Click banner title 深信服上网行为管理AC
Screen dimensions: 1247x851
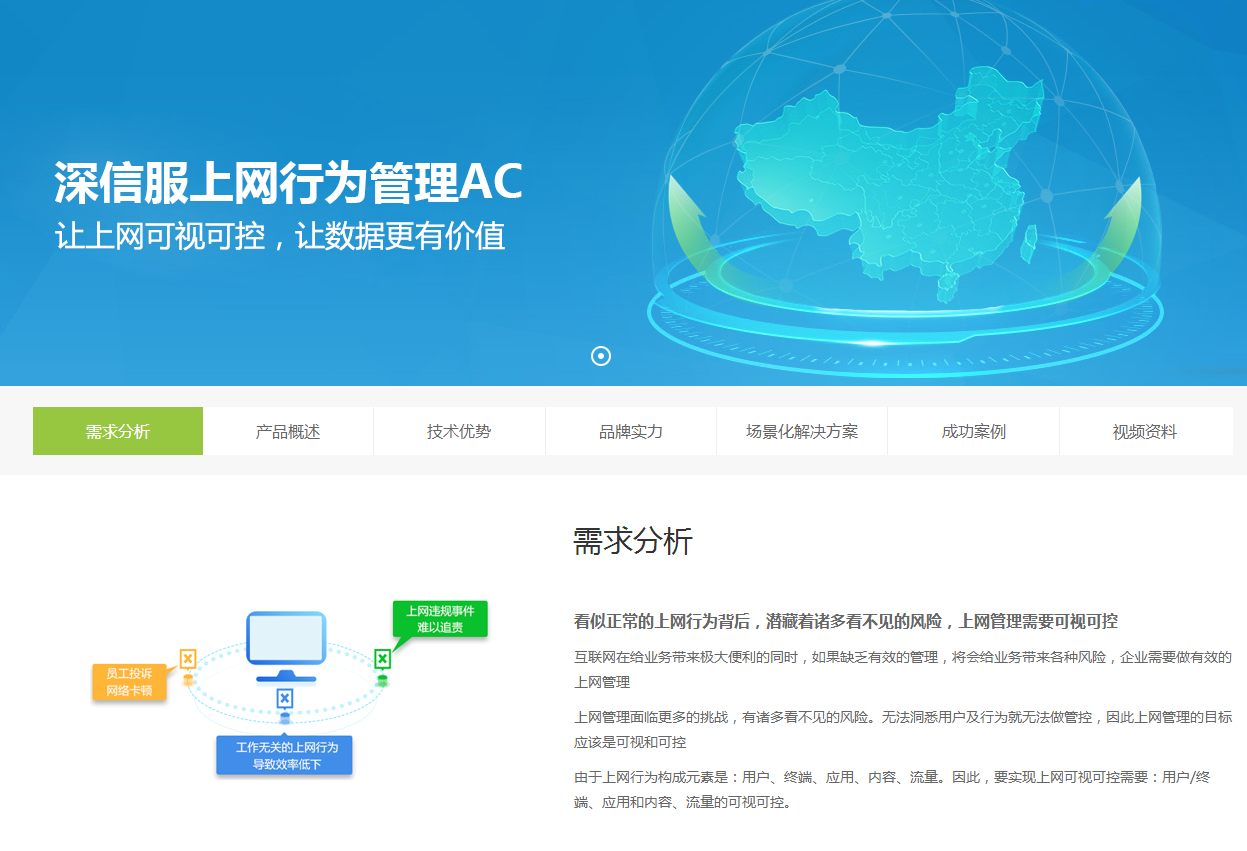(288, 183)
